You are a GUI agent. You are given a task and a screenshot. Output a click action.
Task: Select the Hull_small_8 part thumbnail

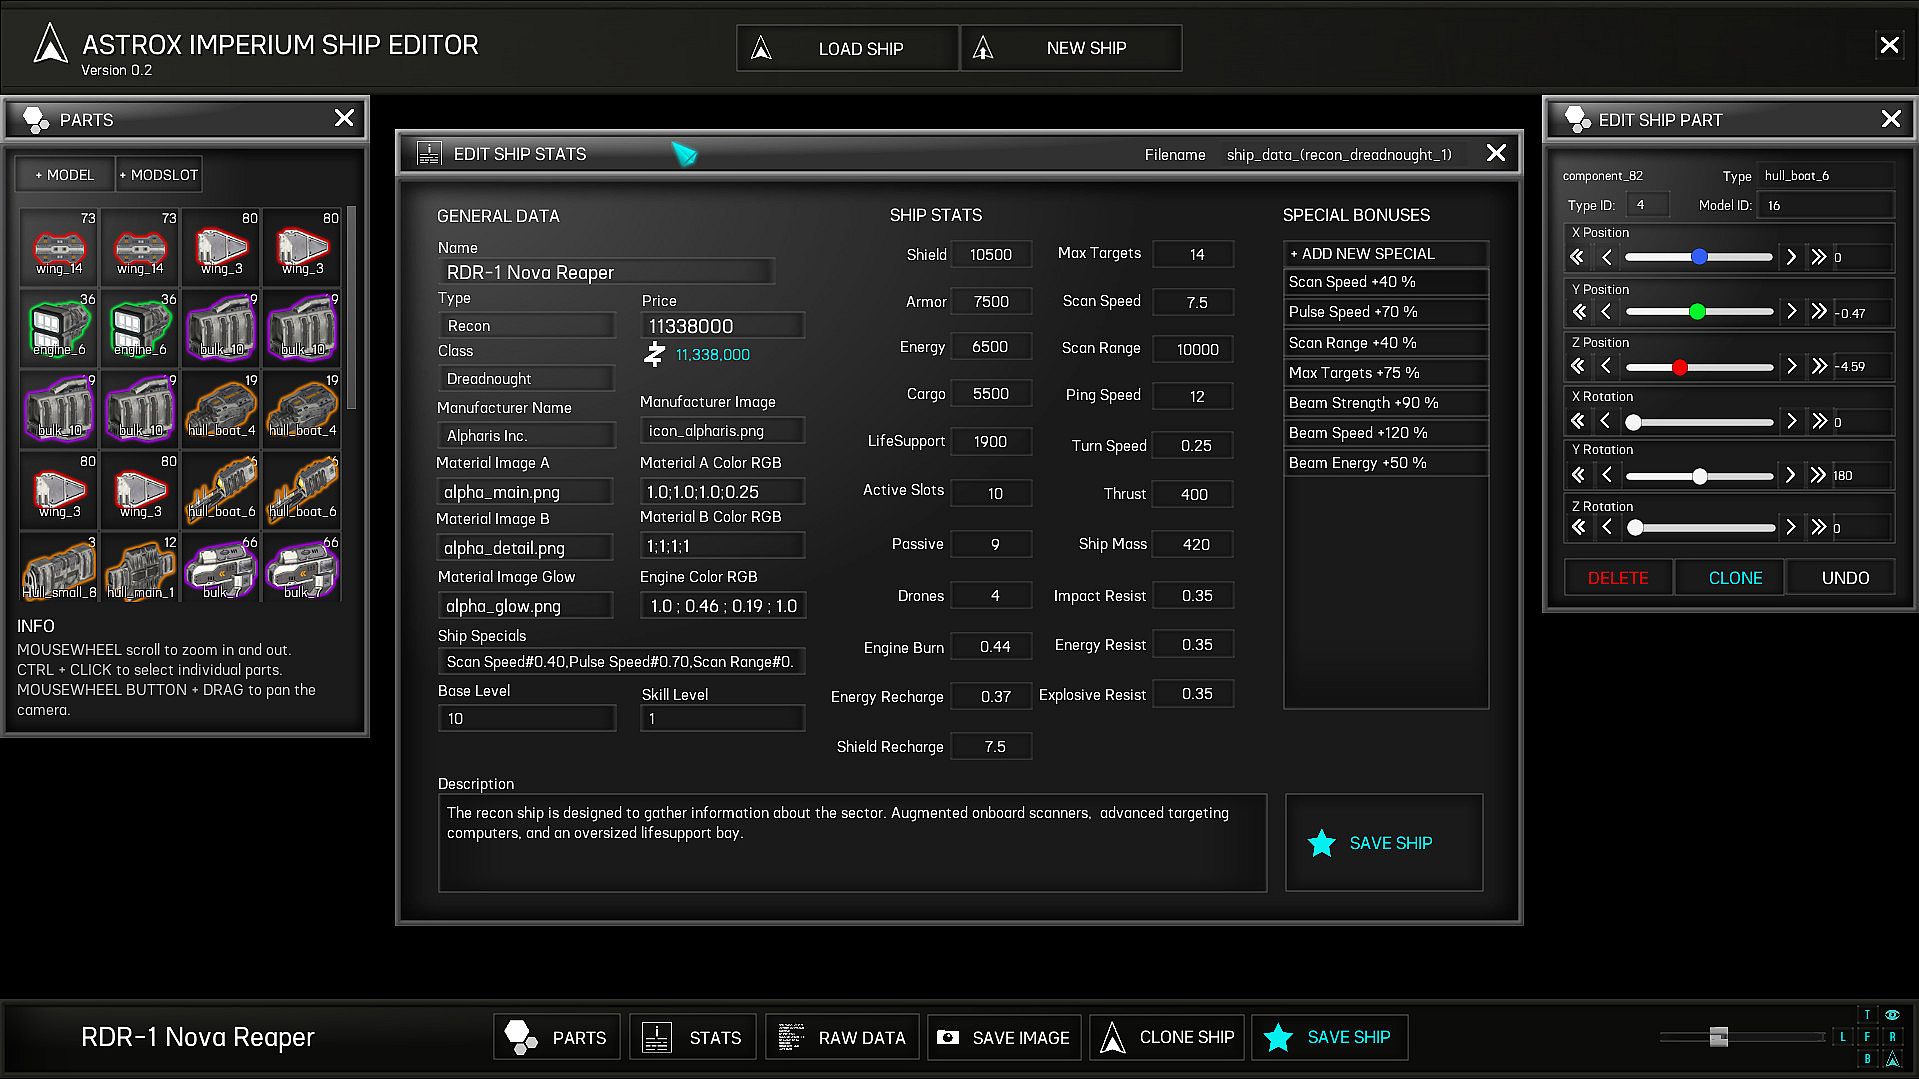click(59, 569)
